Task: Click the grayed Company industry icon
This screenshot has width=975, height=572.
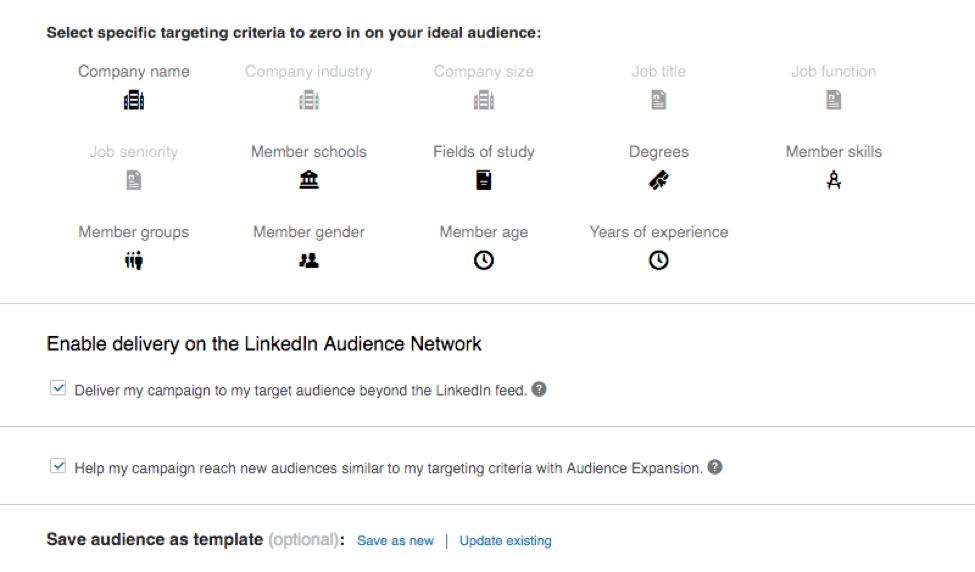Action: pos(309,100)
